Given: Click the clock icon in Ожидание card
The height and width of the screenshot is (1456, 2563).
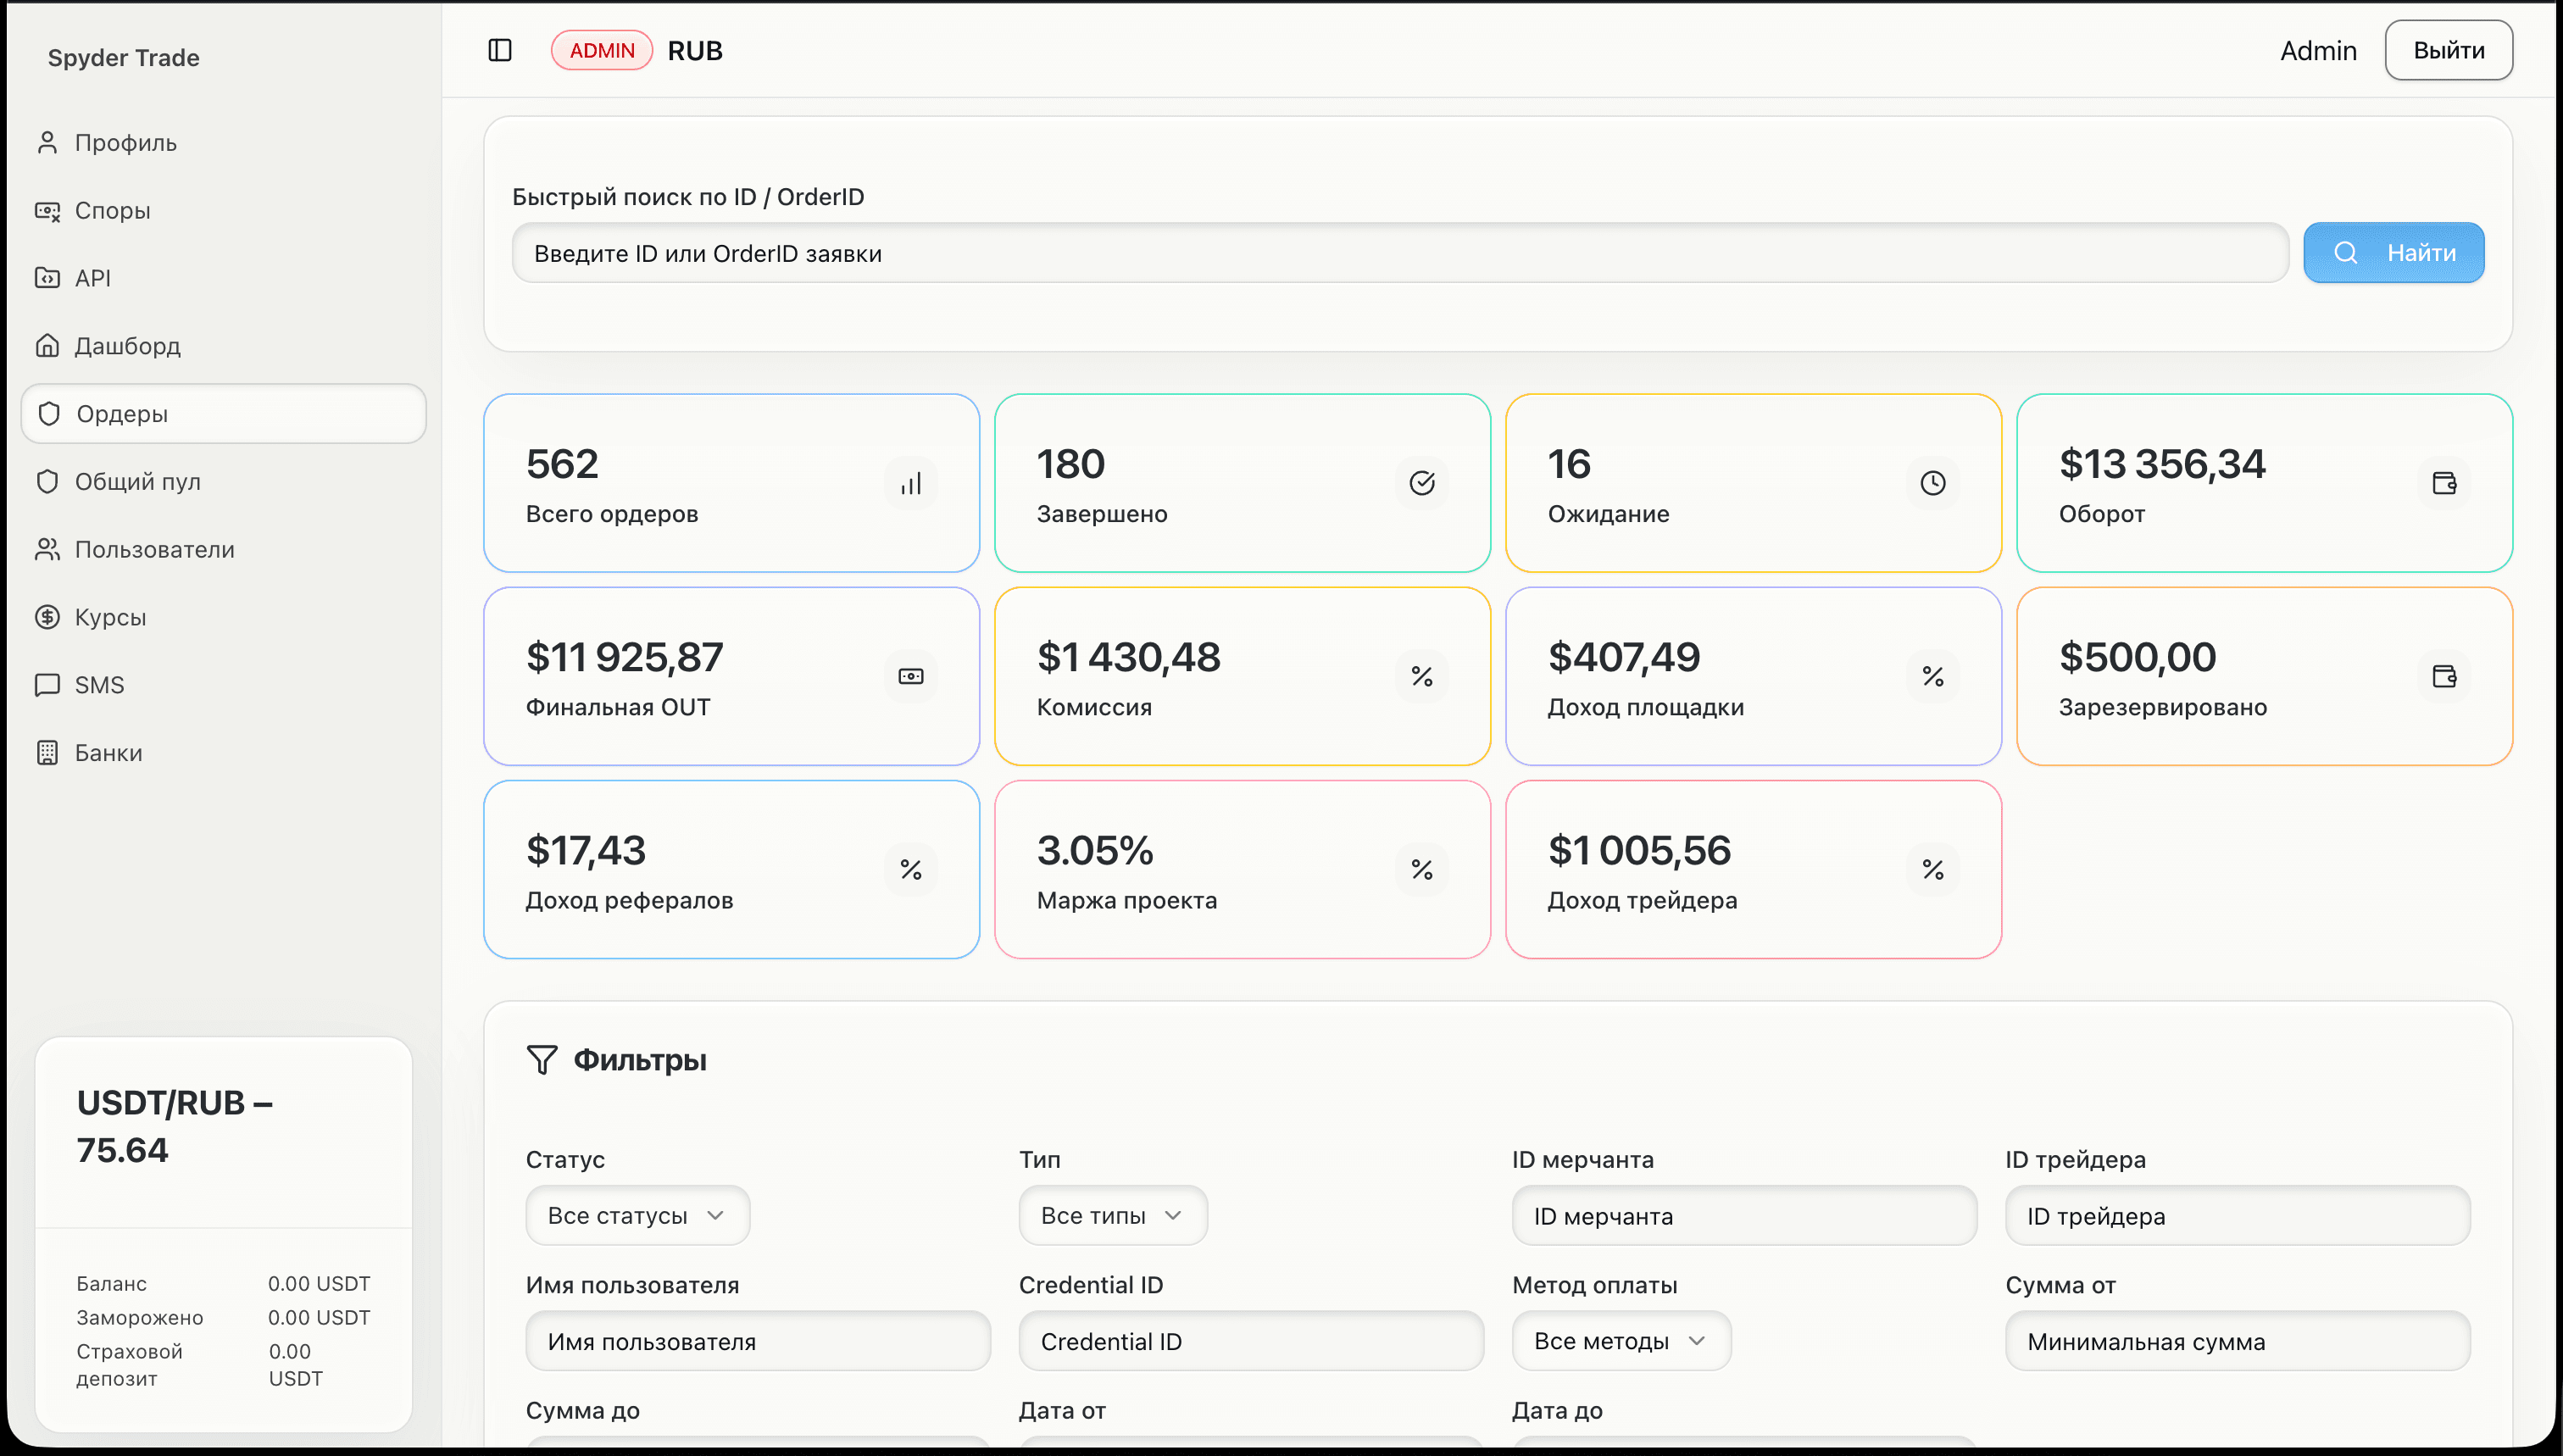Looking at the screenshot, I should pos(1932,484).
